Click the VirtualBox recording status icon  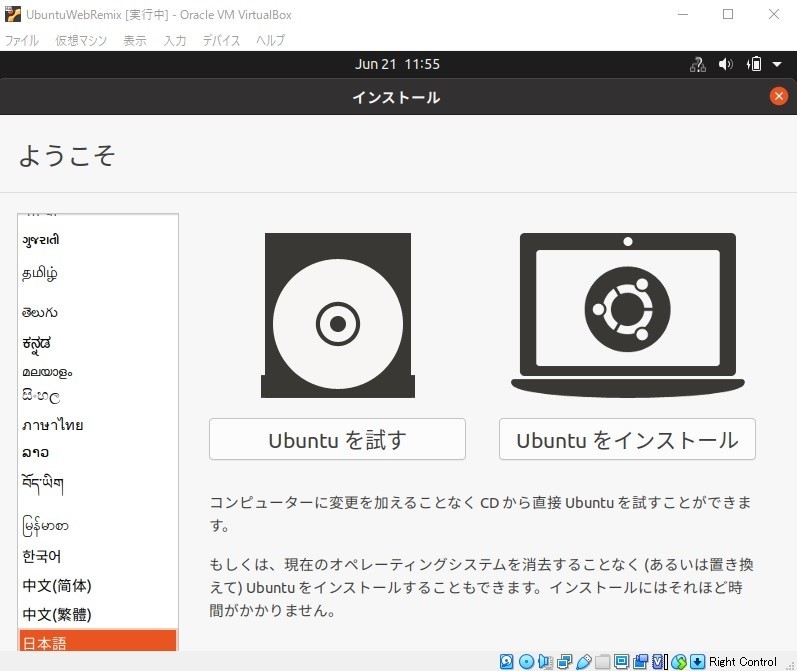click(641, 661)
